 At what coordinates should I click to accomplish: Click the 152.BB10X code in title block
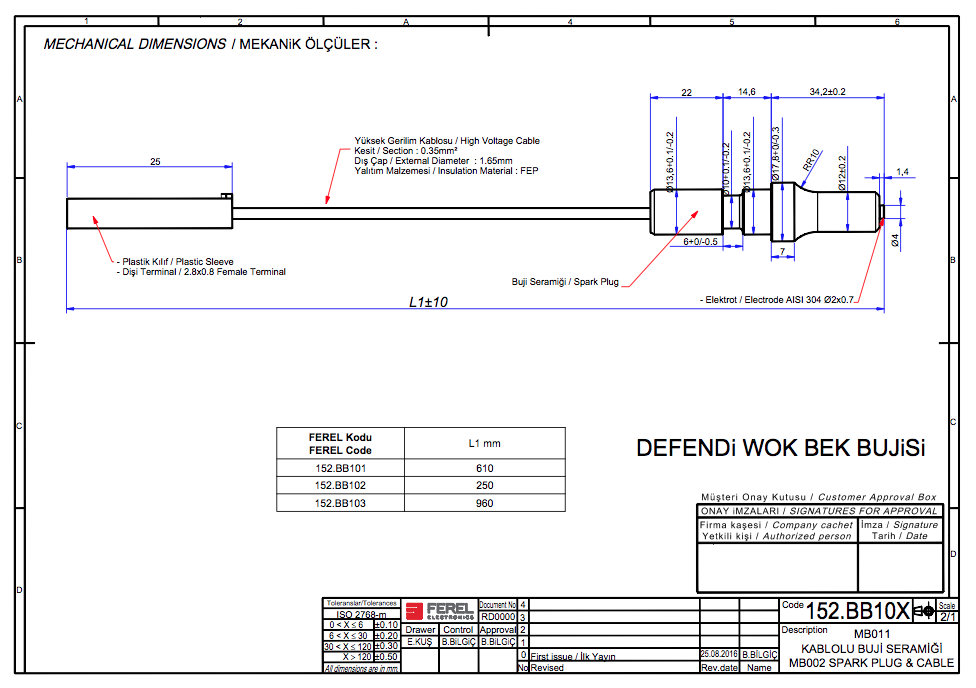coord(858,611)
